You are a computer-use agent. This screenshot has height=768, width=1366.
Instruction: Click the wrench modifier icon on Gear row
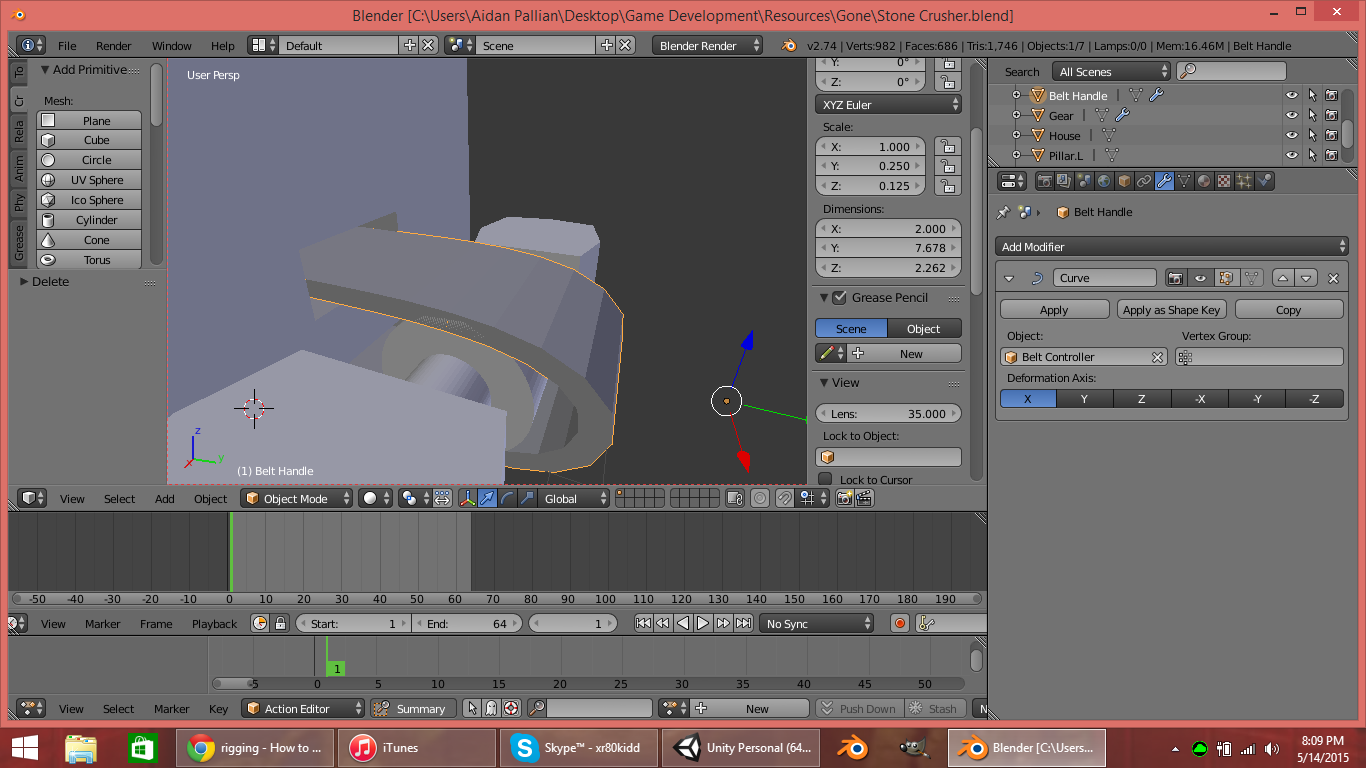(x=1123, y=116)
